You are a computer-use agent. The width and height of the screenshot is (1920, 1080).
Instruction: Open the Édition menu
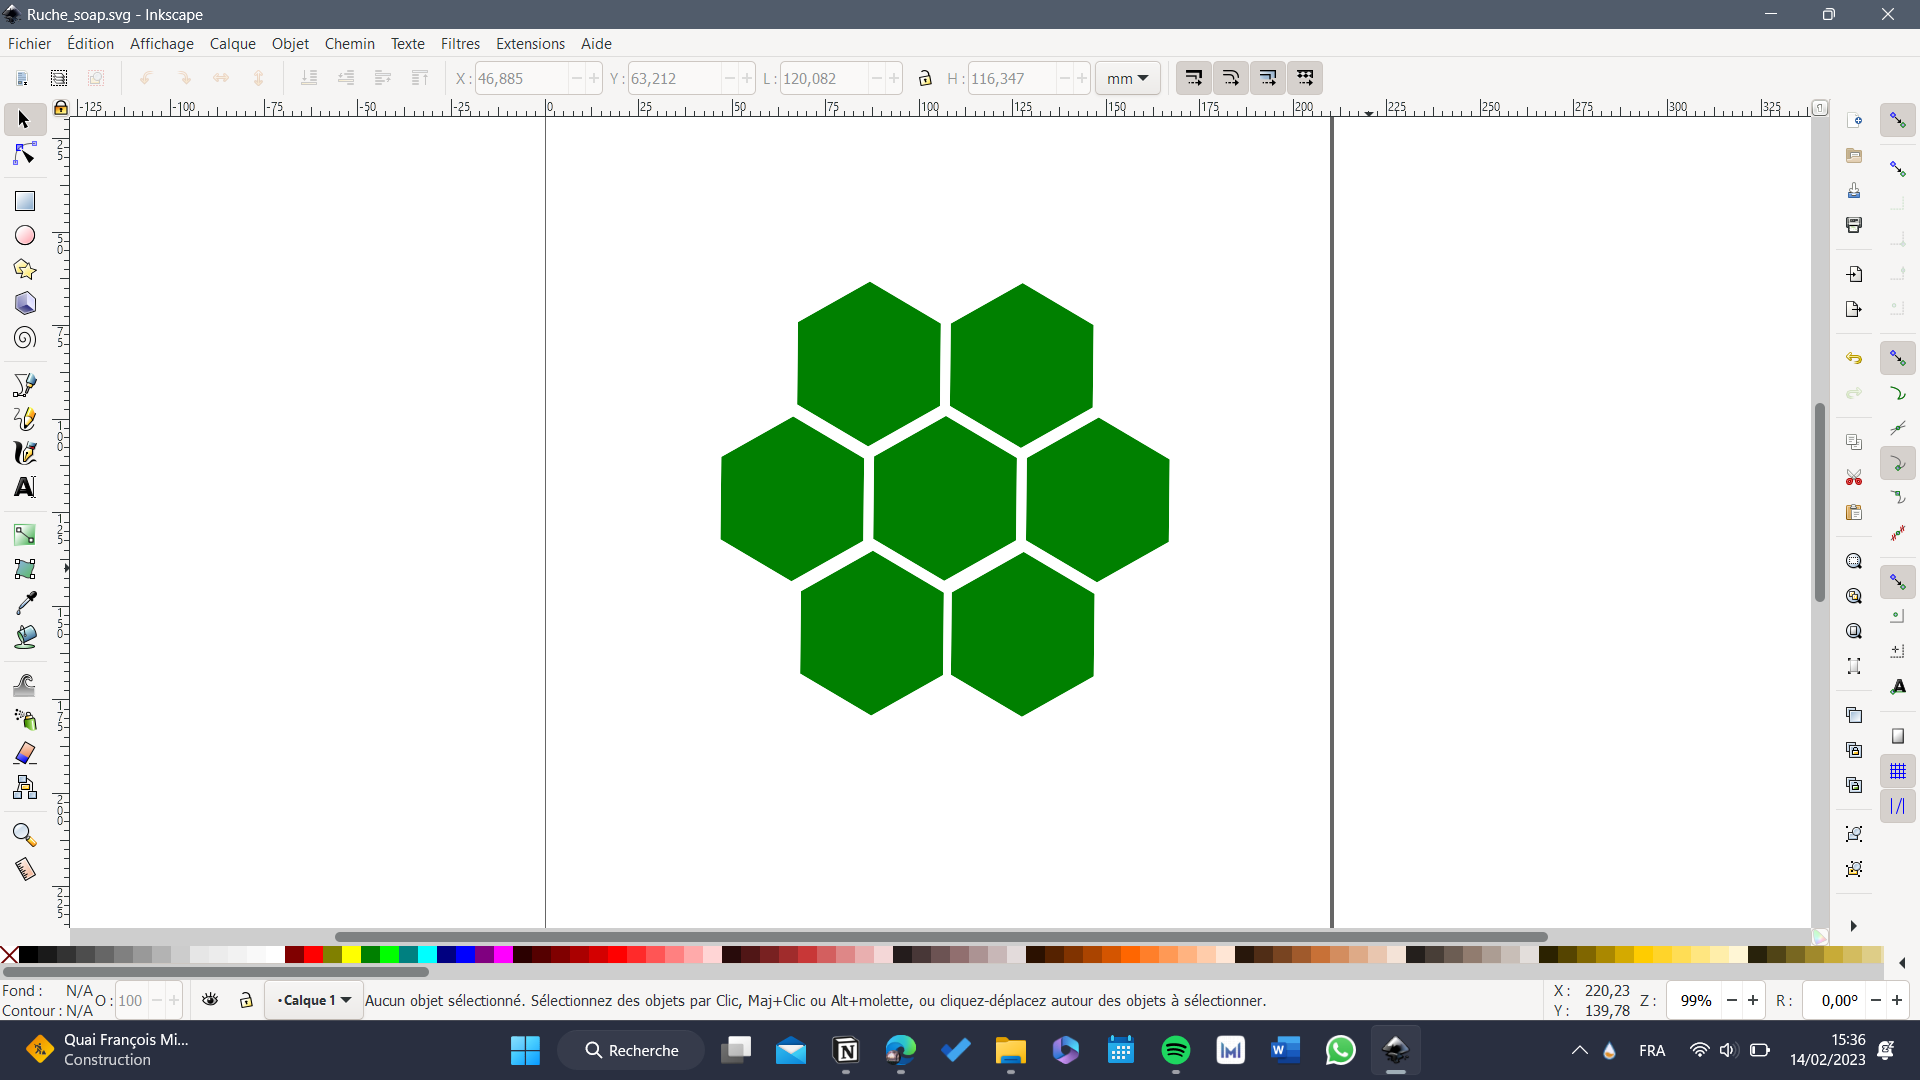90,44
